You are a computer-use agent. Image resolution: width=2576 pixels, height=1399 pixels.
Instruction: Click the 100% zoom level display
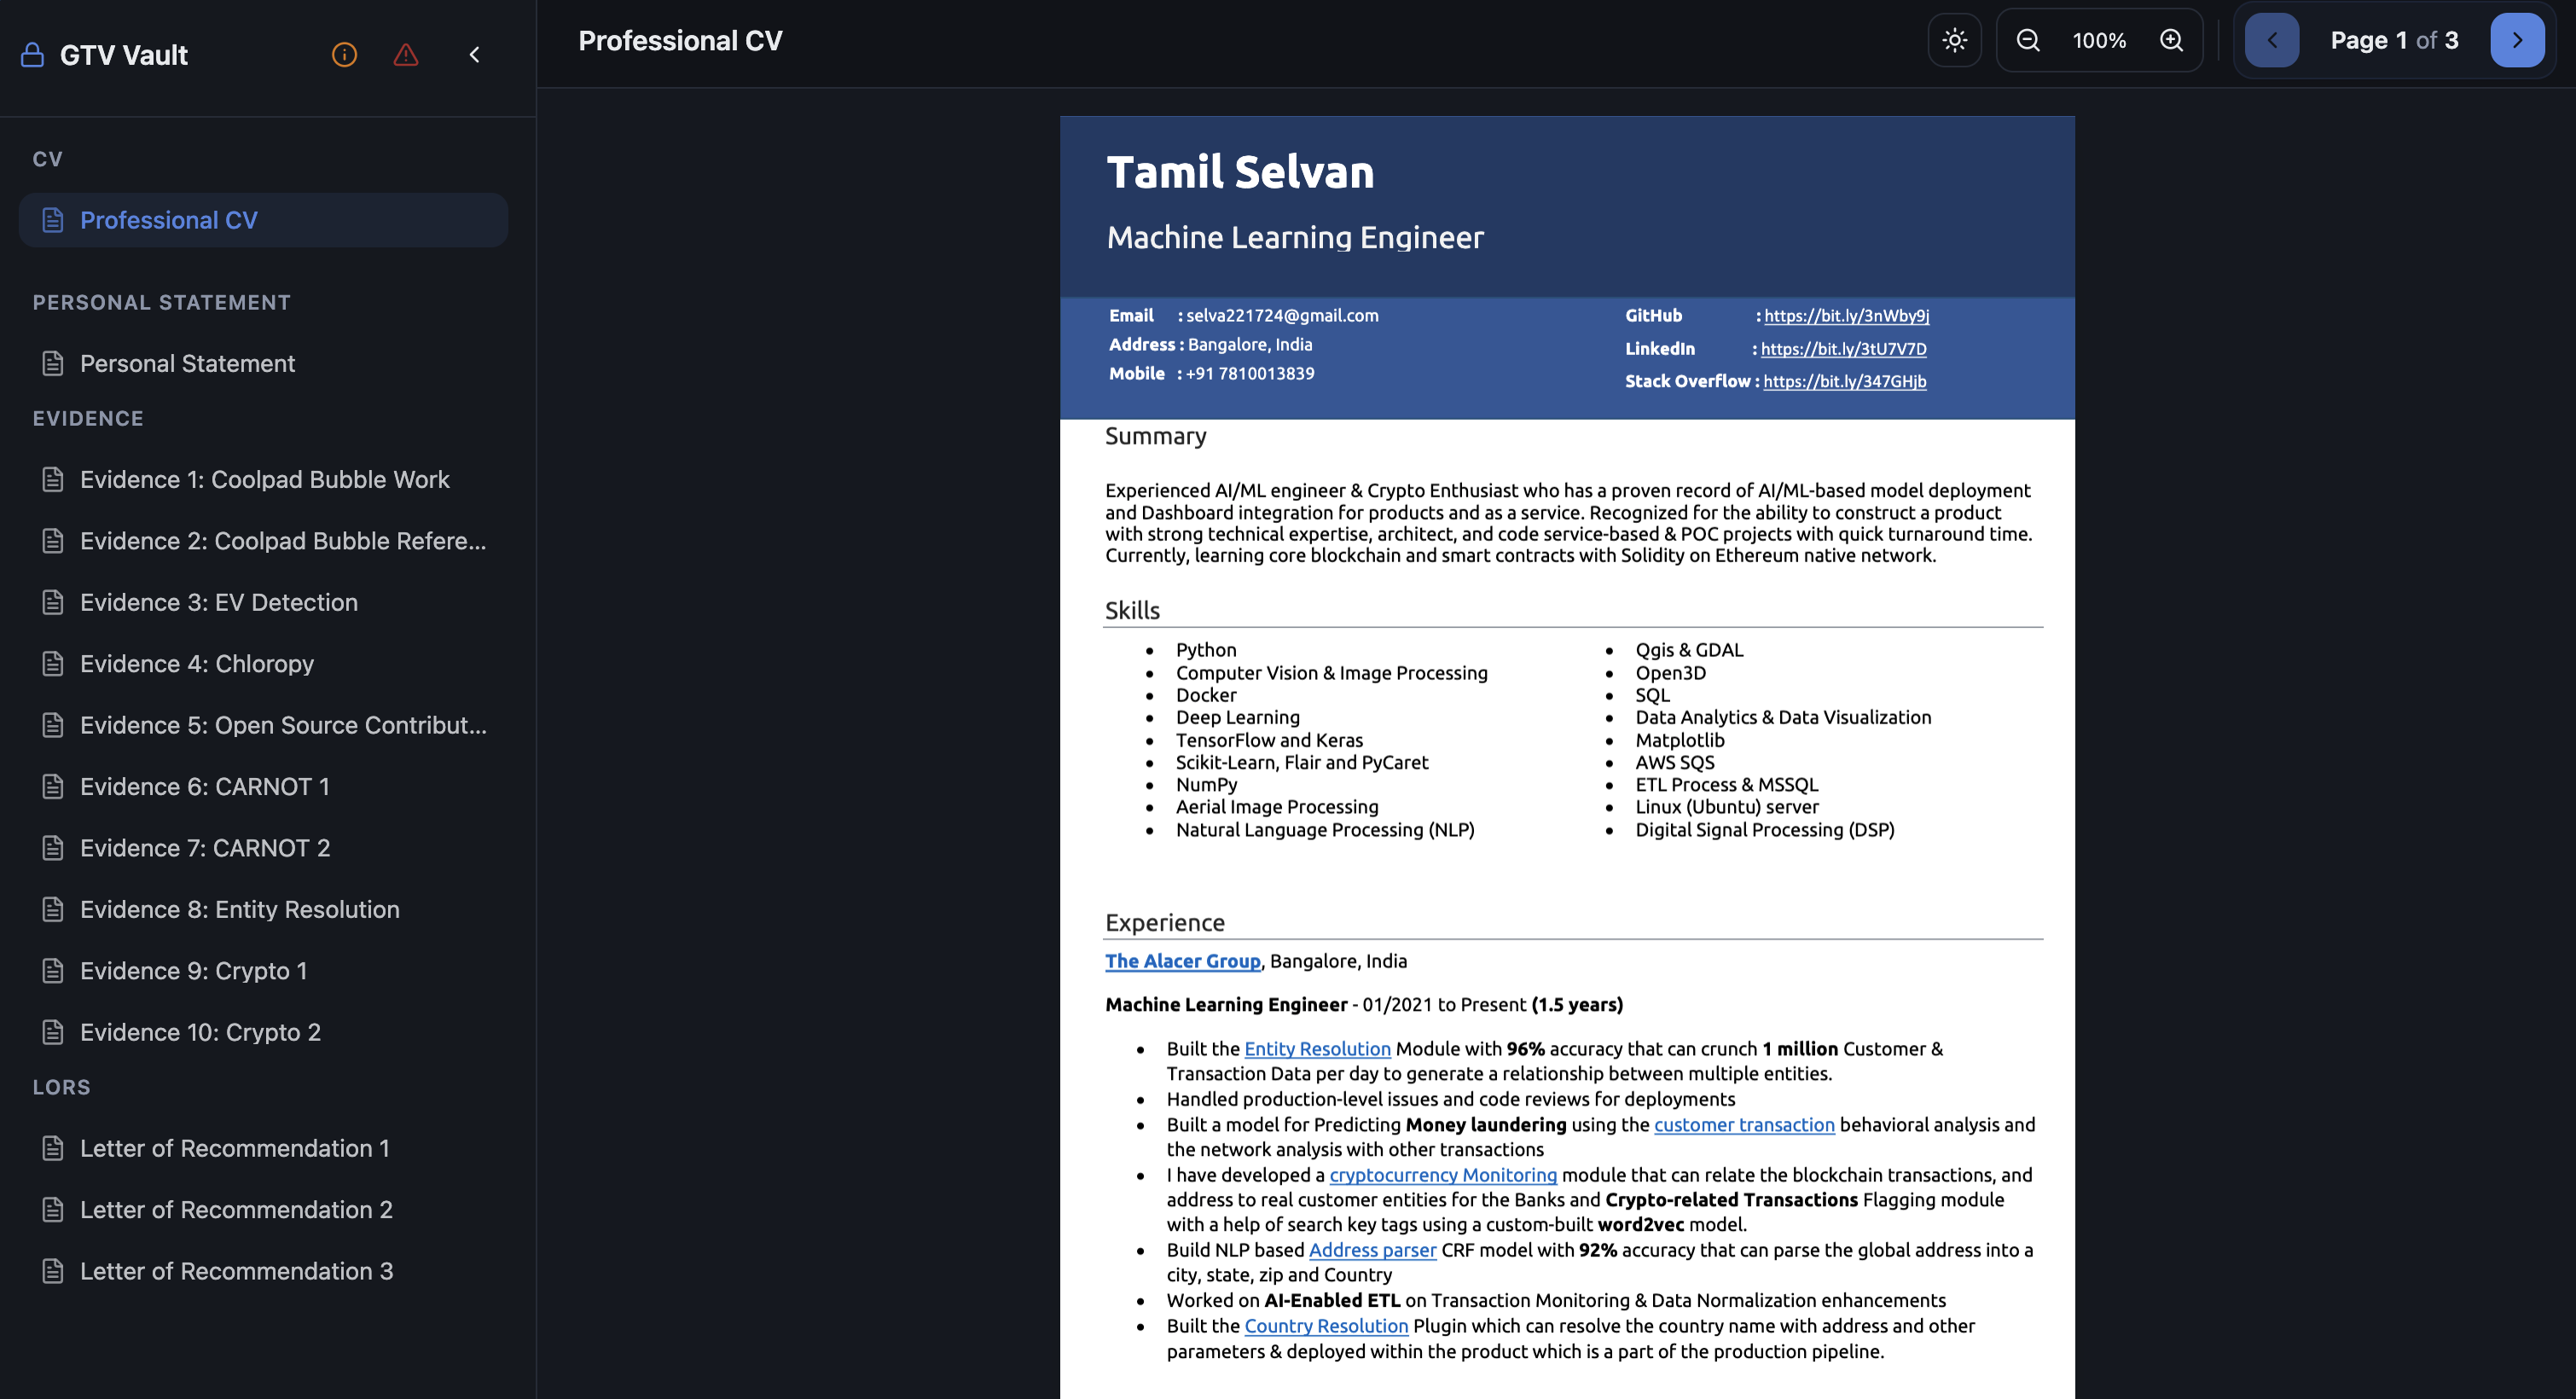(2098, 40)
